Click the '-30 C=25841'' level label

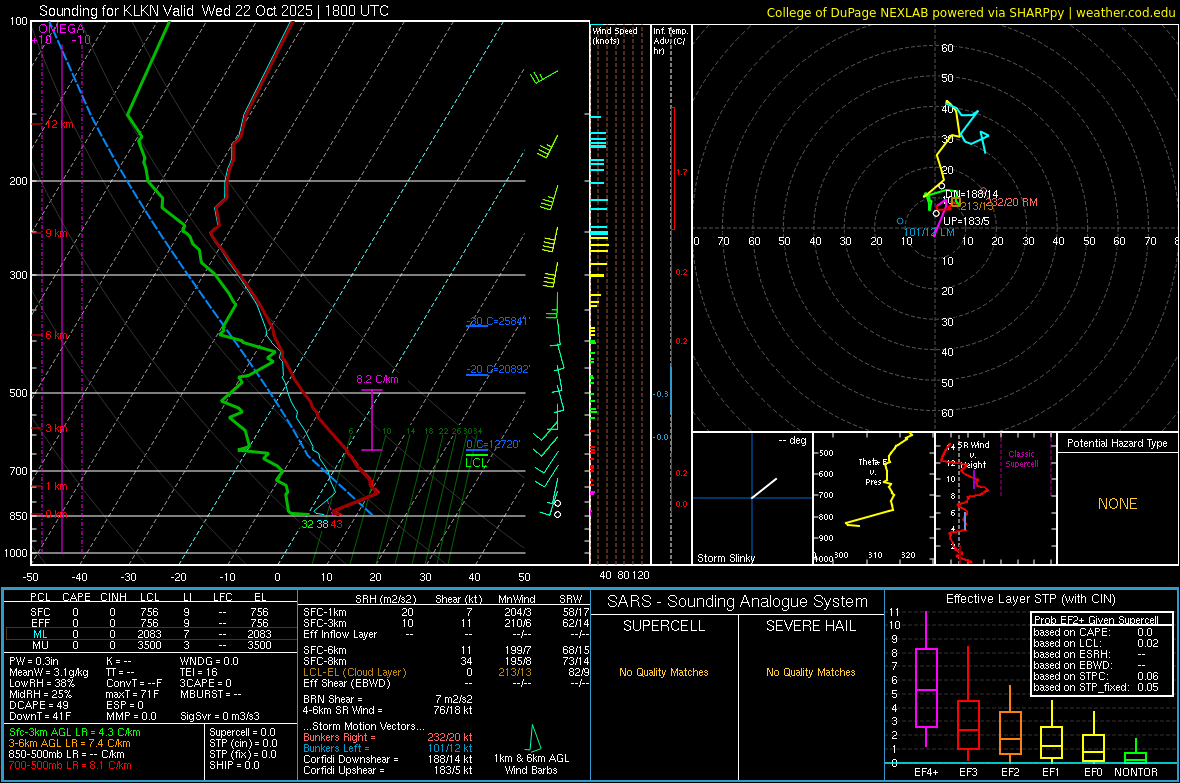pos(497,321)
